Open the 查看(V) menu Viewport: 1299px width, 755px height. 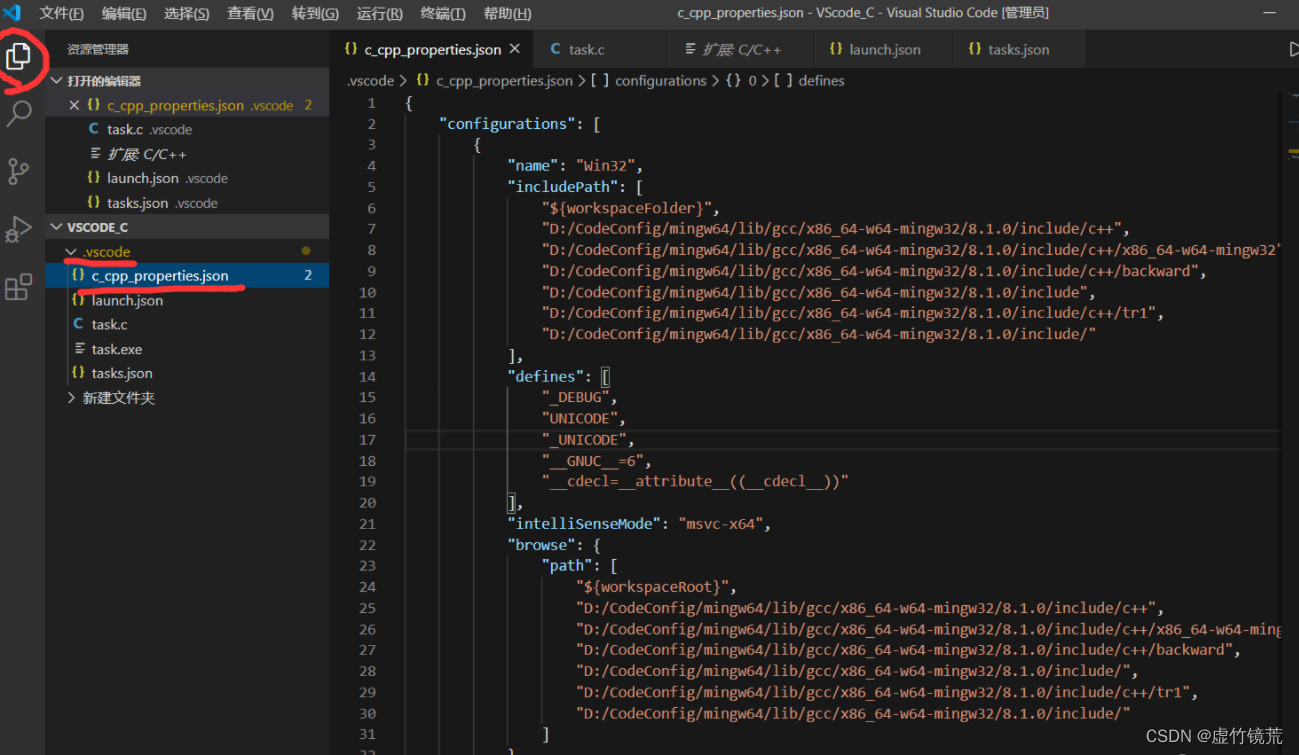tap(250, 13)
